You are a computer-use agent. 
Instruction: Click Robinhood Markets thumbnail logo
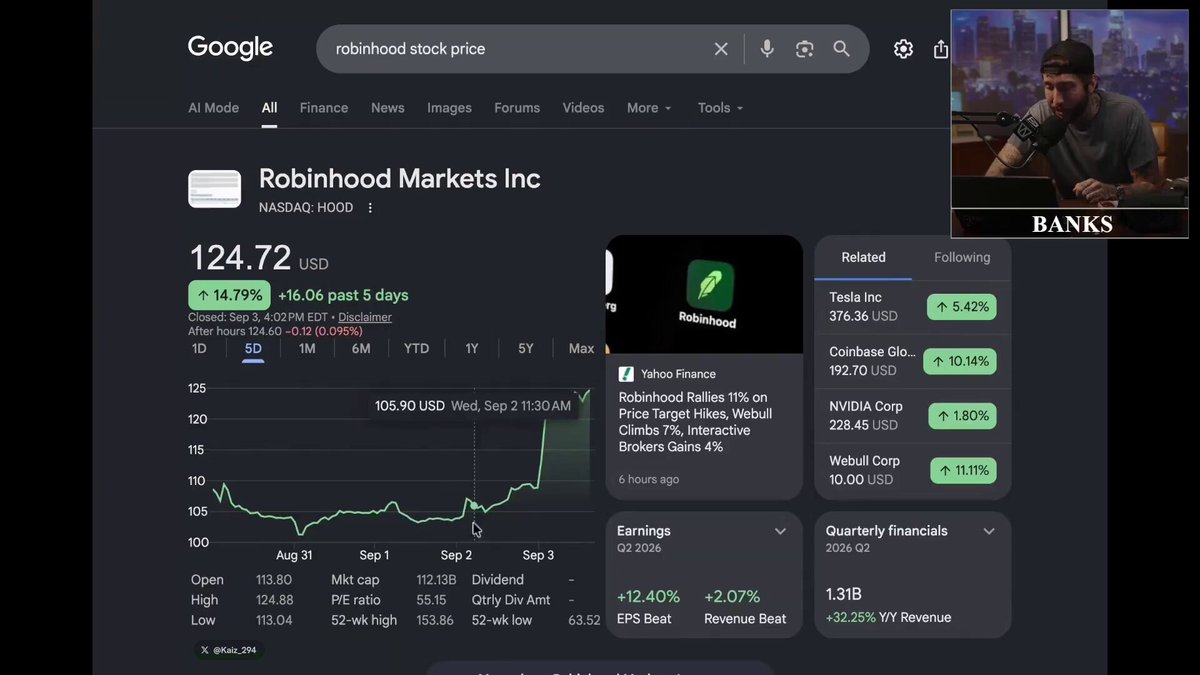(214, 189)
